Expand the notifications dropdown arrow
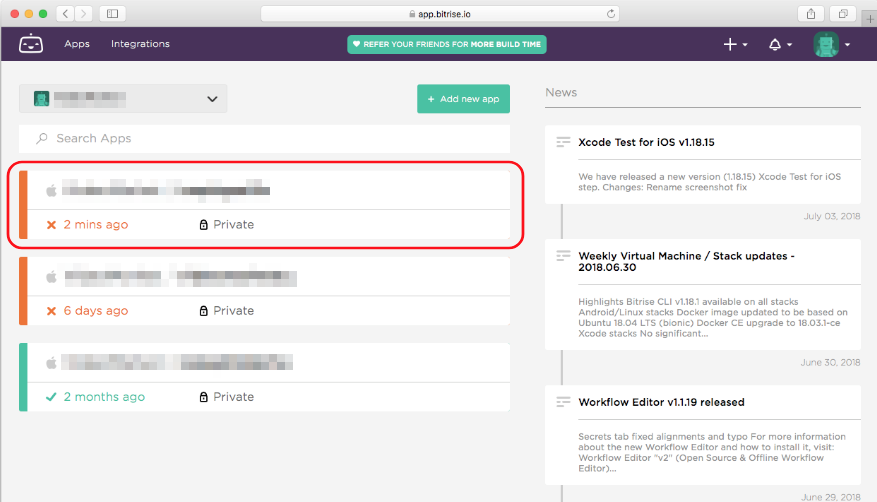Image resolution: width=877 pixels, height=502 pixels. click(x=789, y=45)
